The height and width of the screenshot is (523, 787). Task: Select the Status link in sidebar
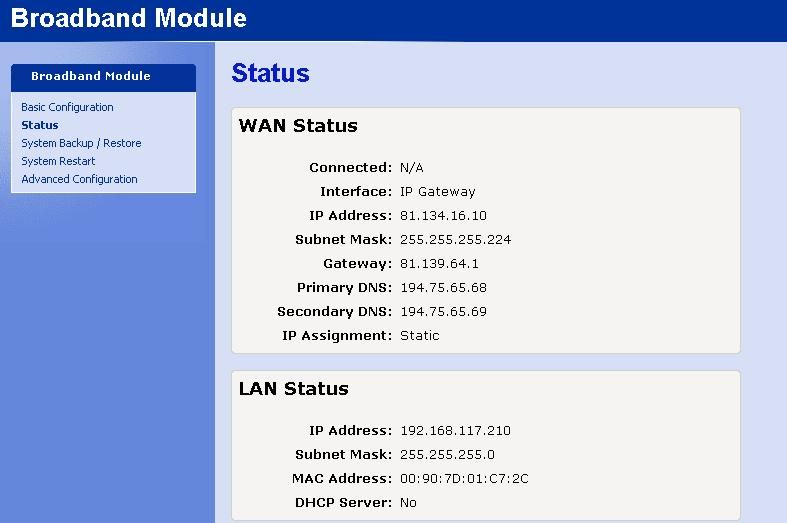click(40, 125)
